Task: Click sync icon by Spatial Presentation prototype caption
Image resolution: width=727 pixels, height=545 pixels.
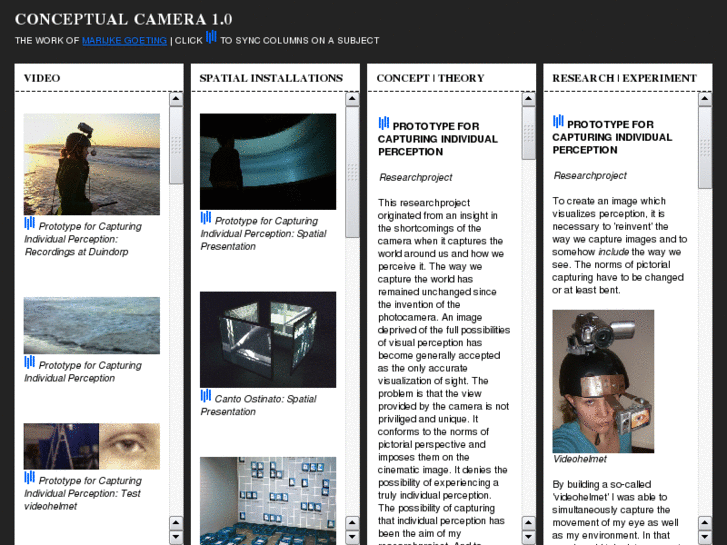Action: click(206, 218)
